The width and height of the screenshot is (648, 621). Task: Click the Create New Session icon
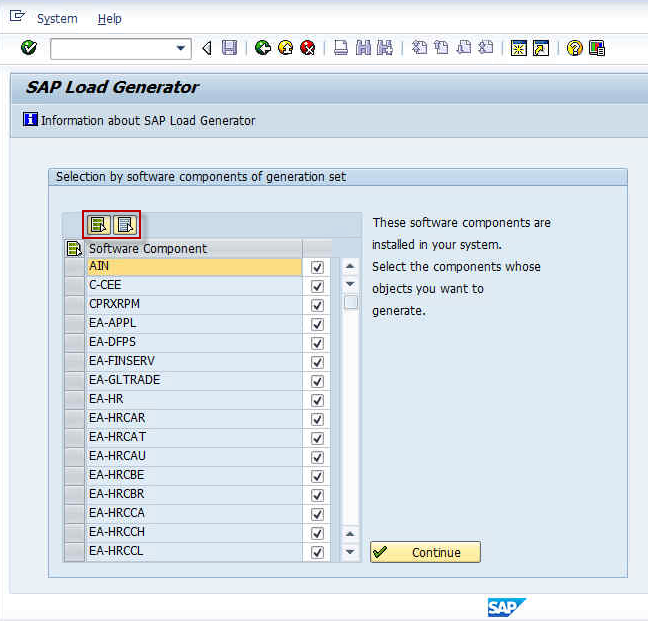coord(519,48)
